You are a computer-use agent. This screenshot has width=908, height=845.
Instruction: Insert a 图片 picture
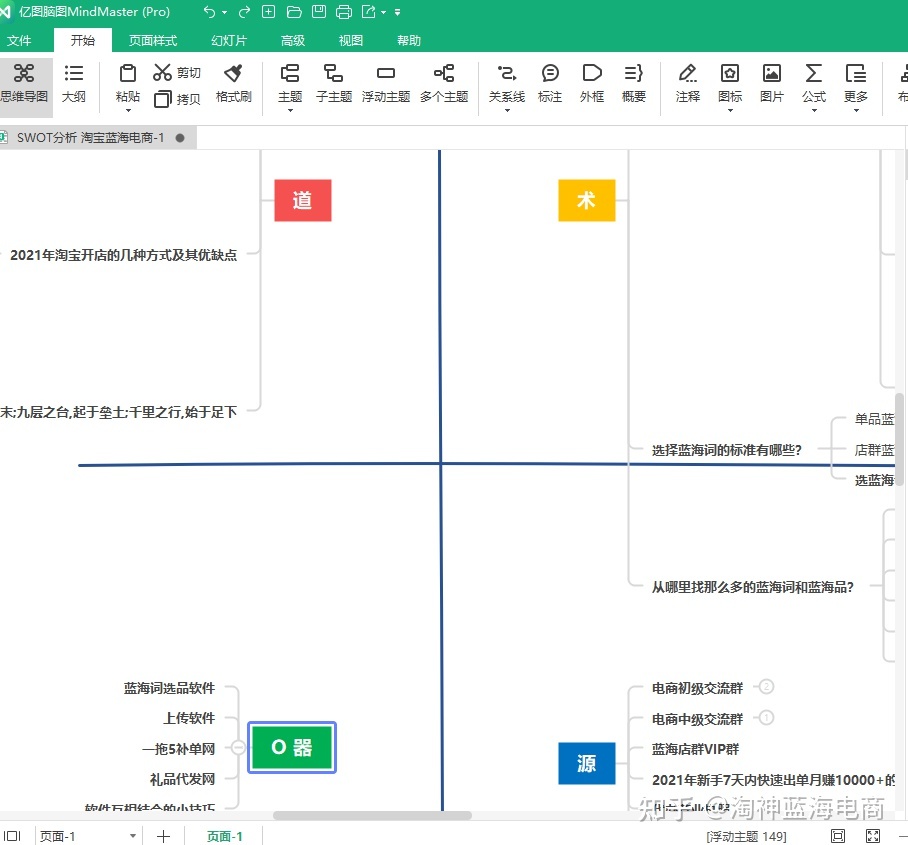pos(771,83)
